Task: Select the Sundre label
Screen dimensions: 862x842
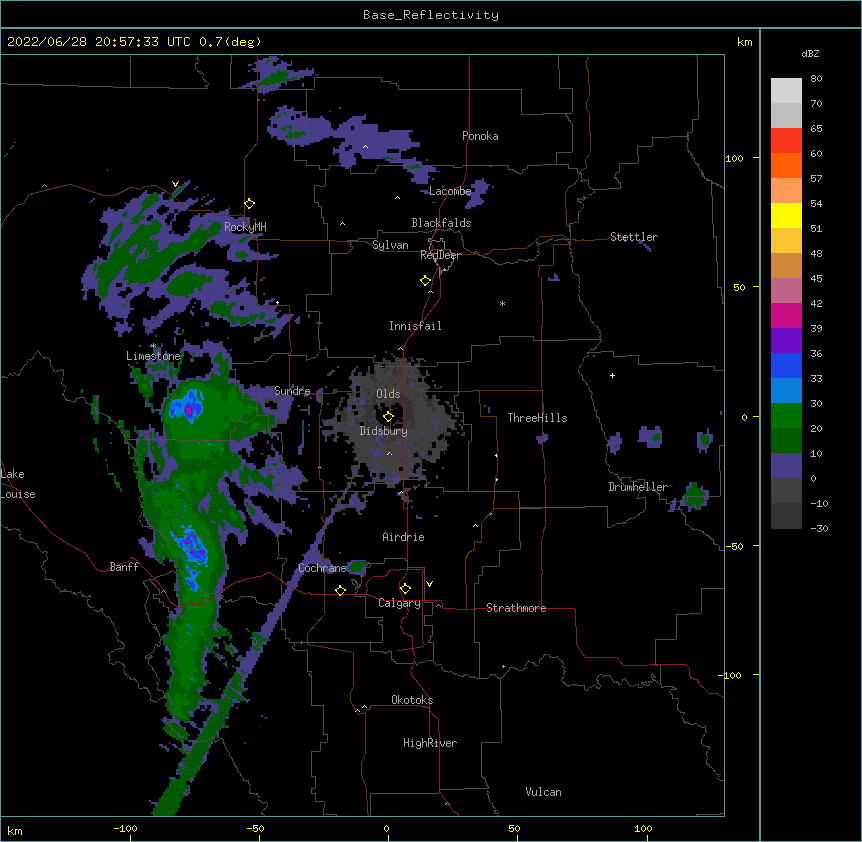Action: click(x=292, y=391)
